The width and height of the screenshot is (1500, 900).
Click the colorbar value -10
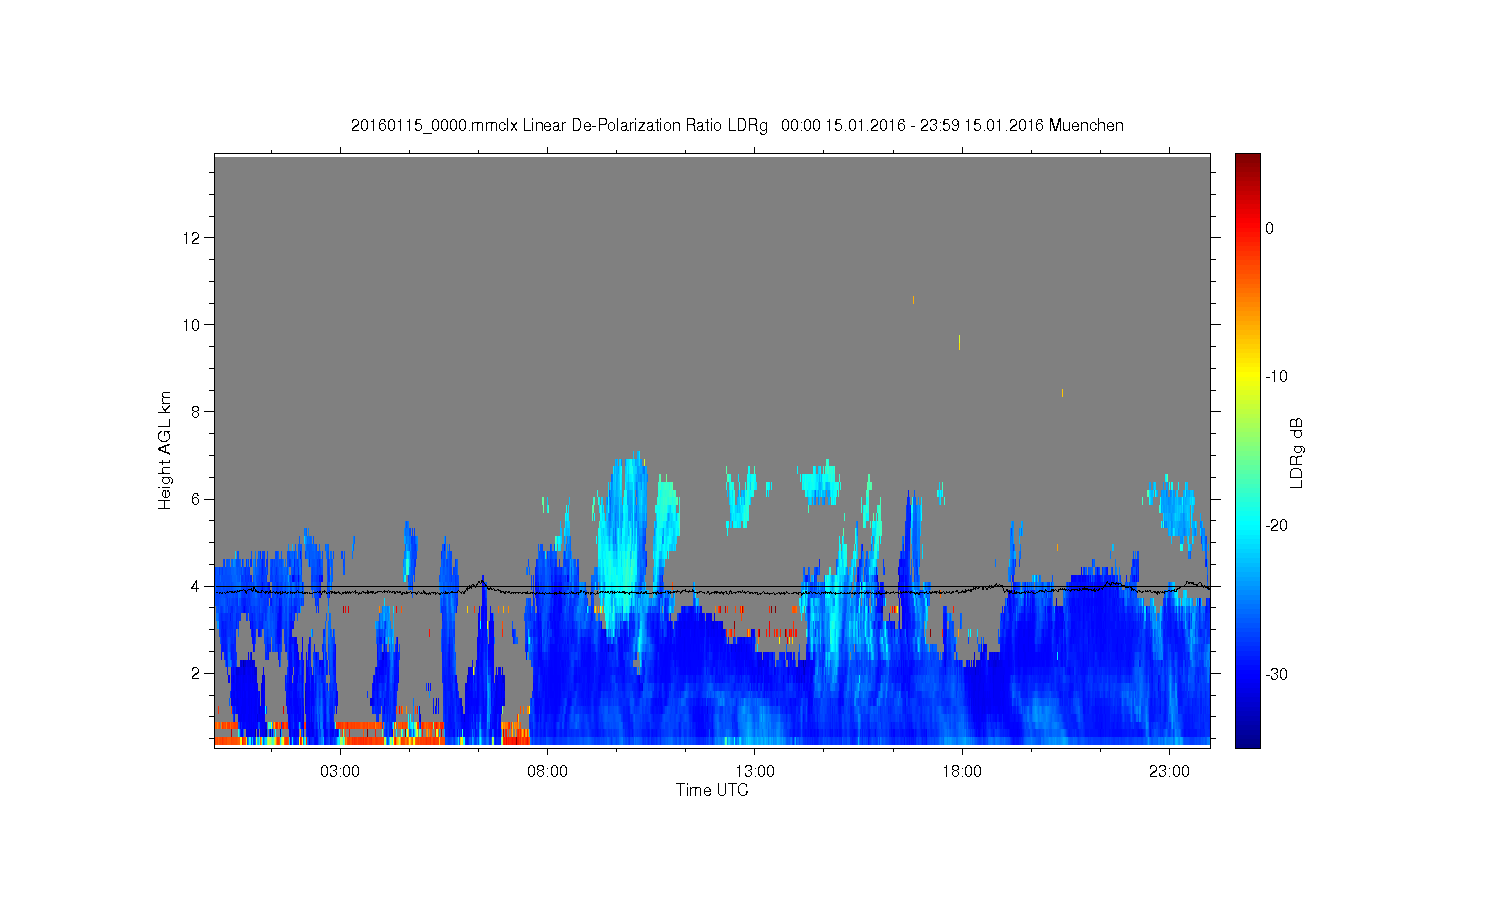click(x=1276, y=377)
